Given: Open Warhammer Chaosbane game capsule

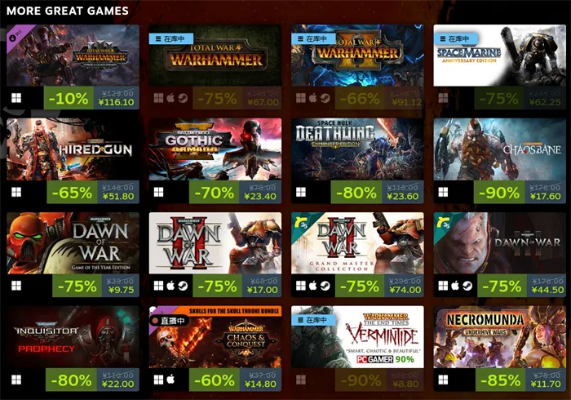Looking at the screenshot, I should 500,149.
